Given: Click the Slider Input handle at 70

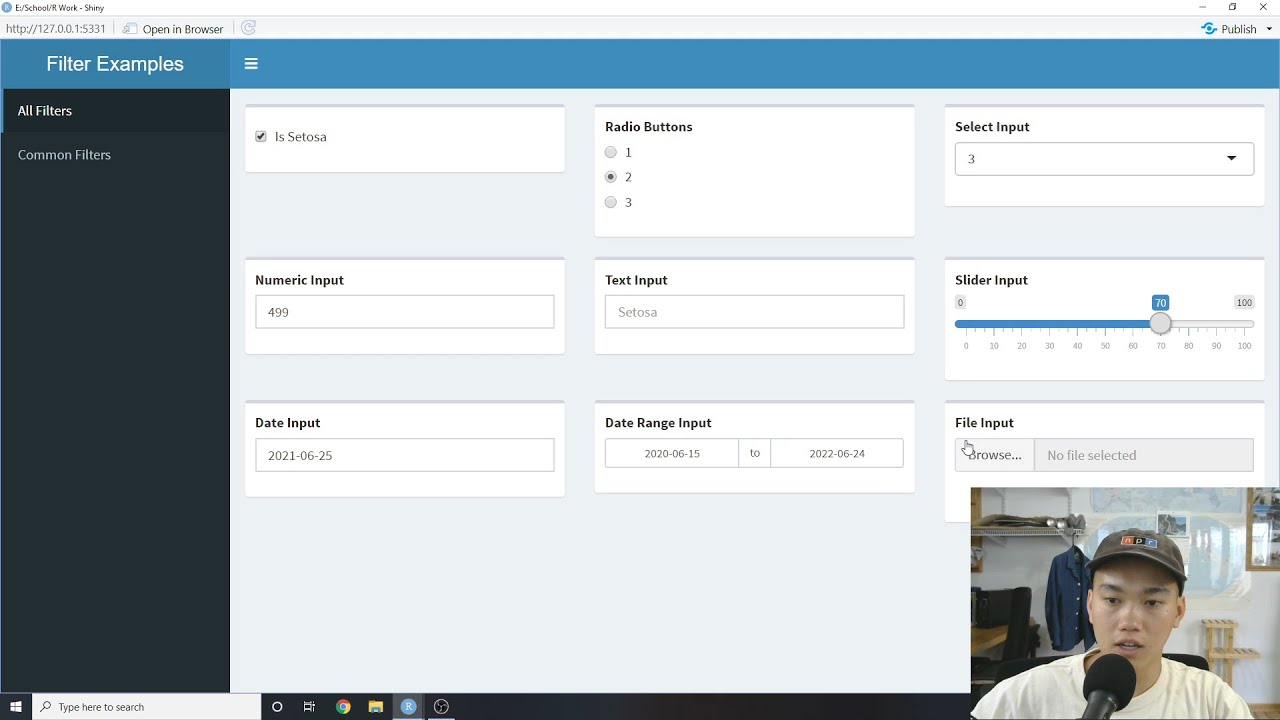Looking at the screenshot, I should (1160, 324).
